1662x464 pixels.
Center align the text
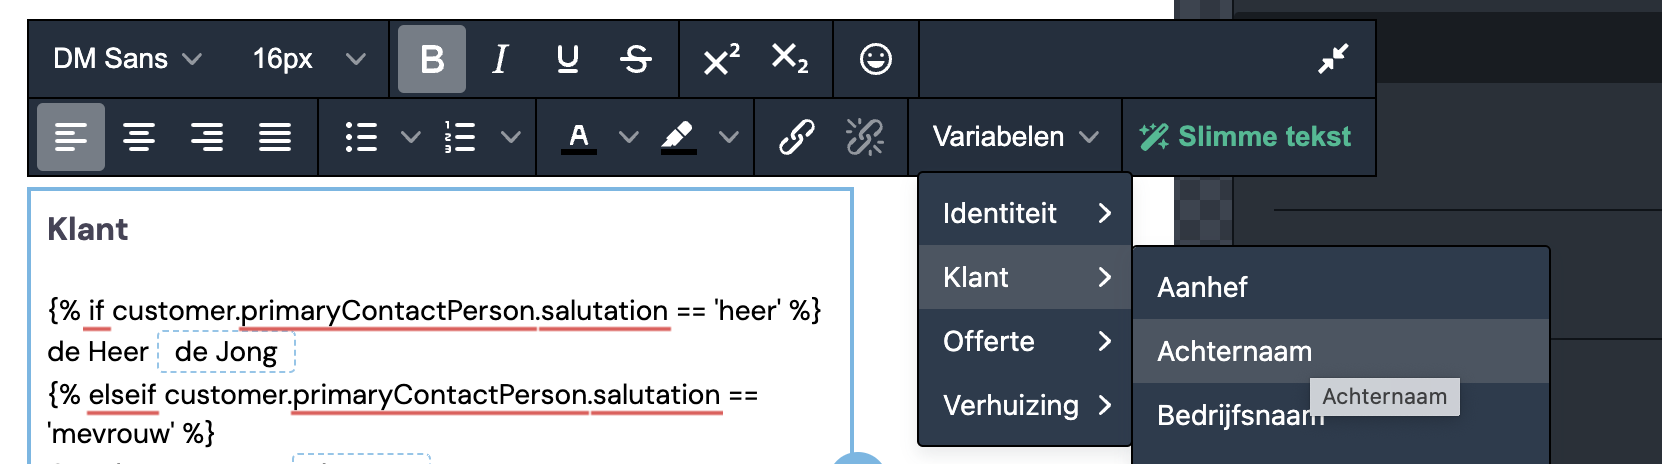pyautogui.click(x=139, y=137)
